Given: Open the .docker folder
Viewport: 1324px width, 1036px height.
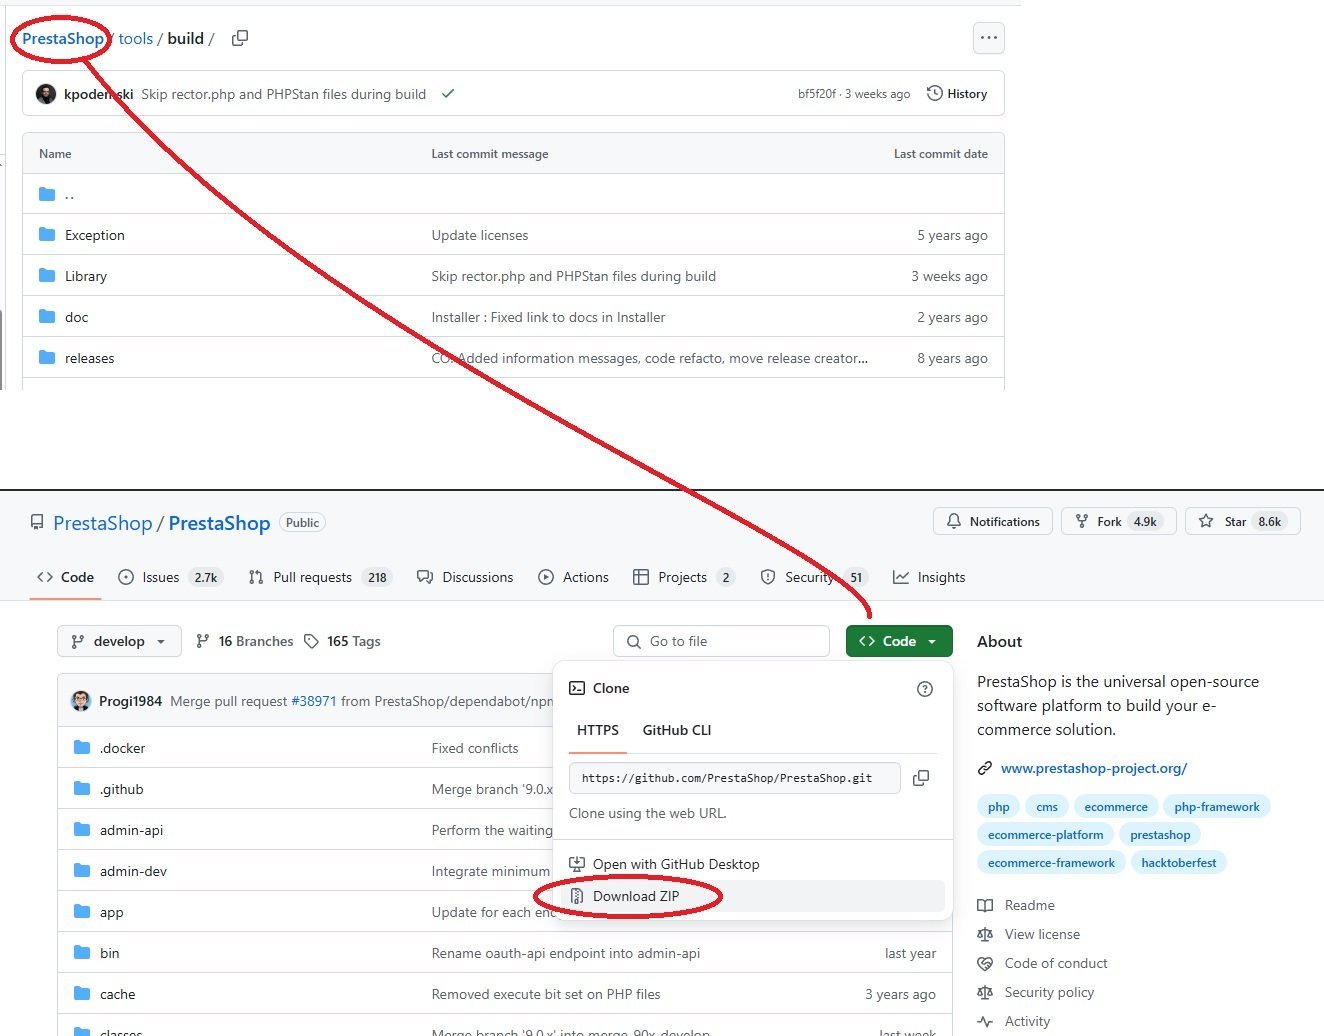Looking at the screenshot, I should pos(122,748).
